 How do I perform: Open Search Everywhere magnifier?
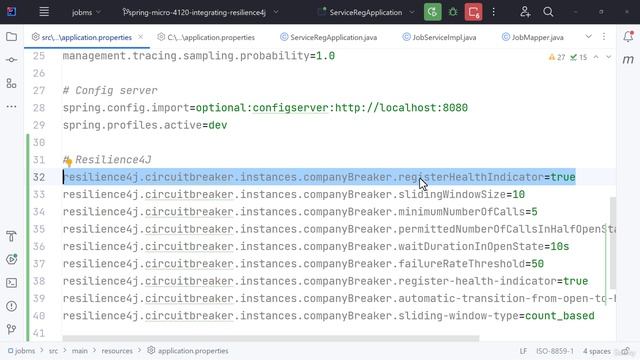click(548, 12)
